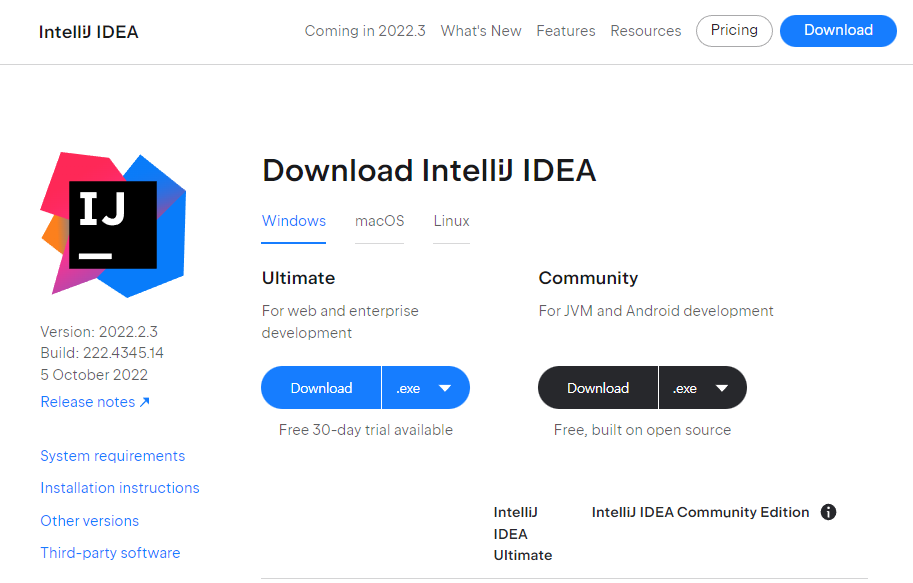This screenshot has width=913, height=583.
Task: Click the info icon beside Community Edition
Action: pyautogui.click(x=829, y=512)
